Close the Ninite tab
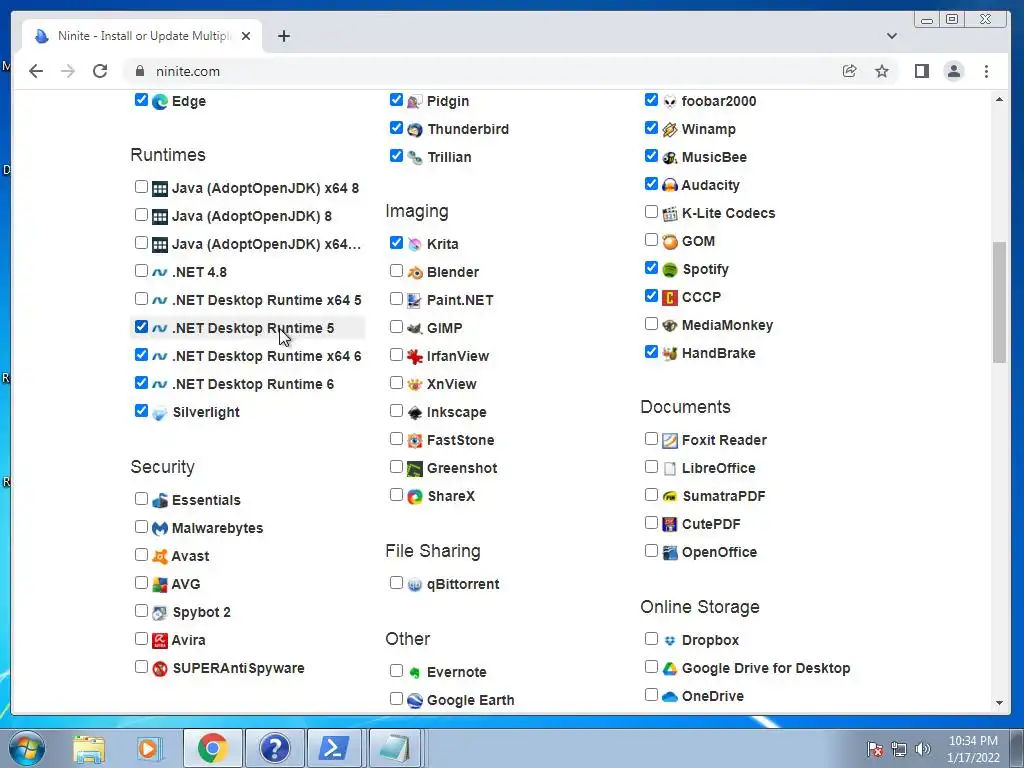Viewport: 1024px width, 768px height. (x=246, y=36)
